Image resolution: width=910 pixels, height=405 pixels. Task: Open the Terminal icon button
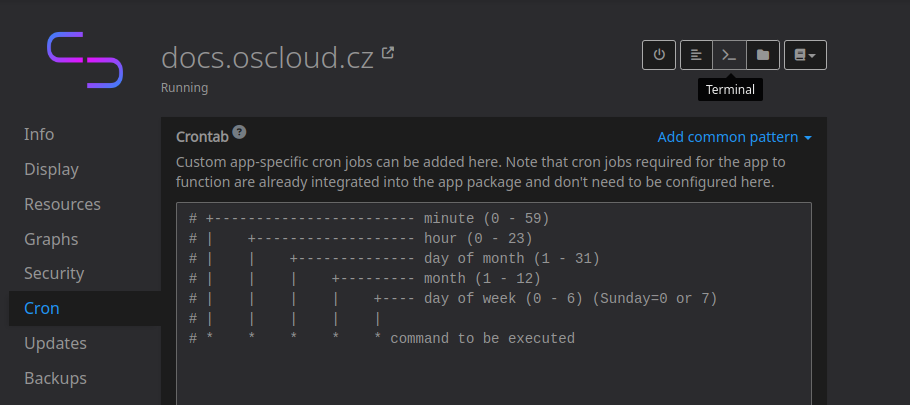(x=730, y=55)
